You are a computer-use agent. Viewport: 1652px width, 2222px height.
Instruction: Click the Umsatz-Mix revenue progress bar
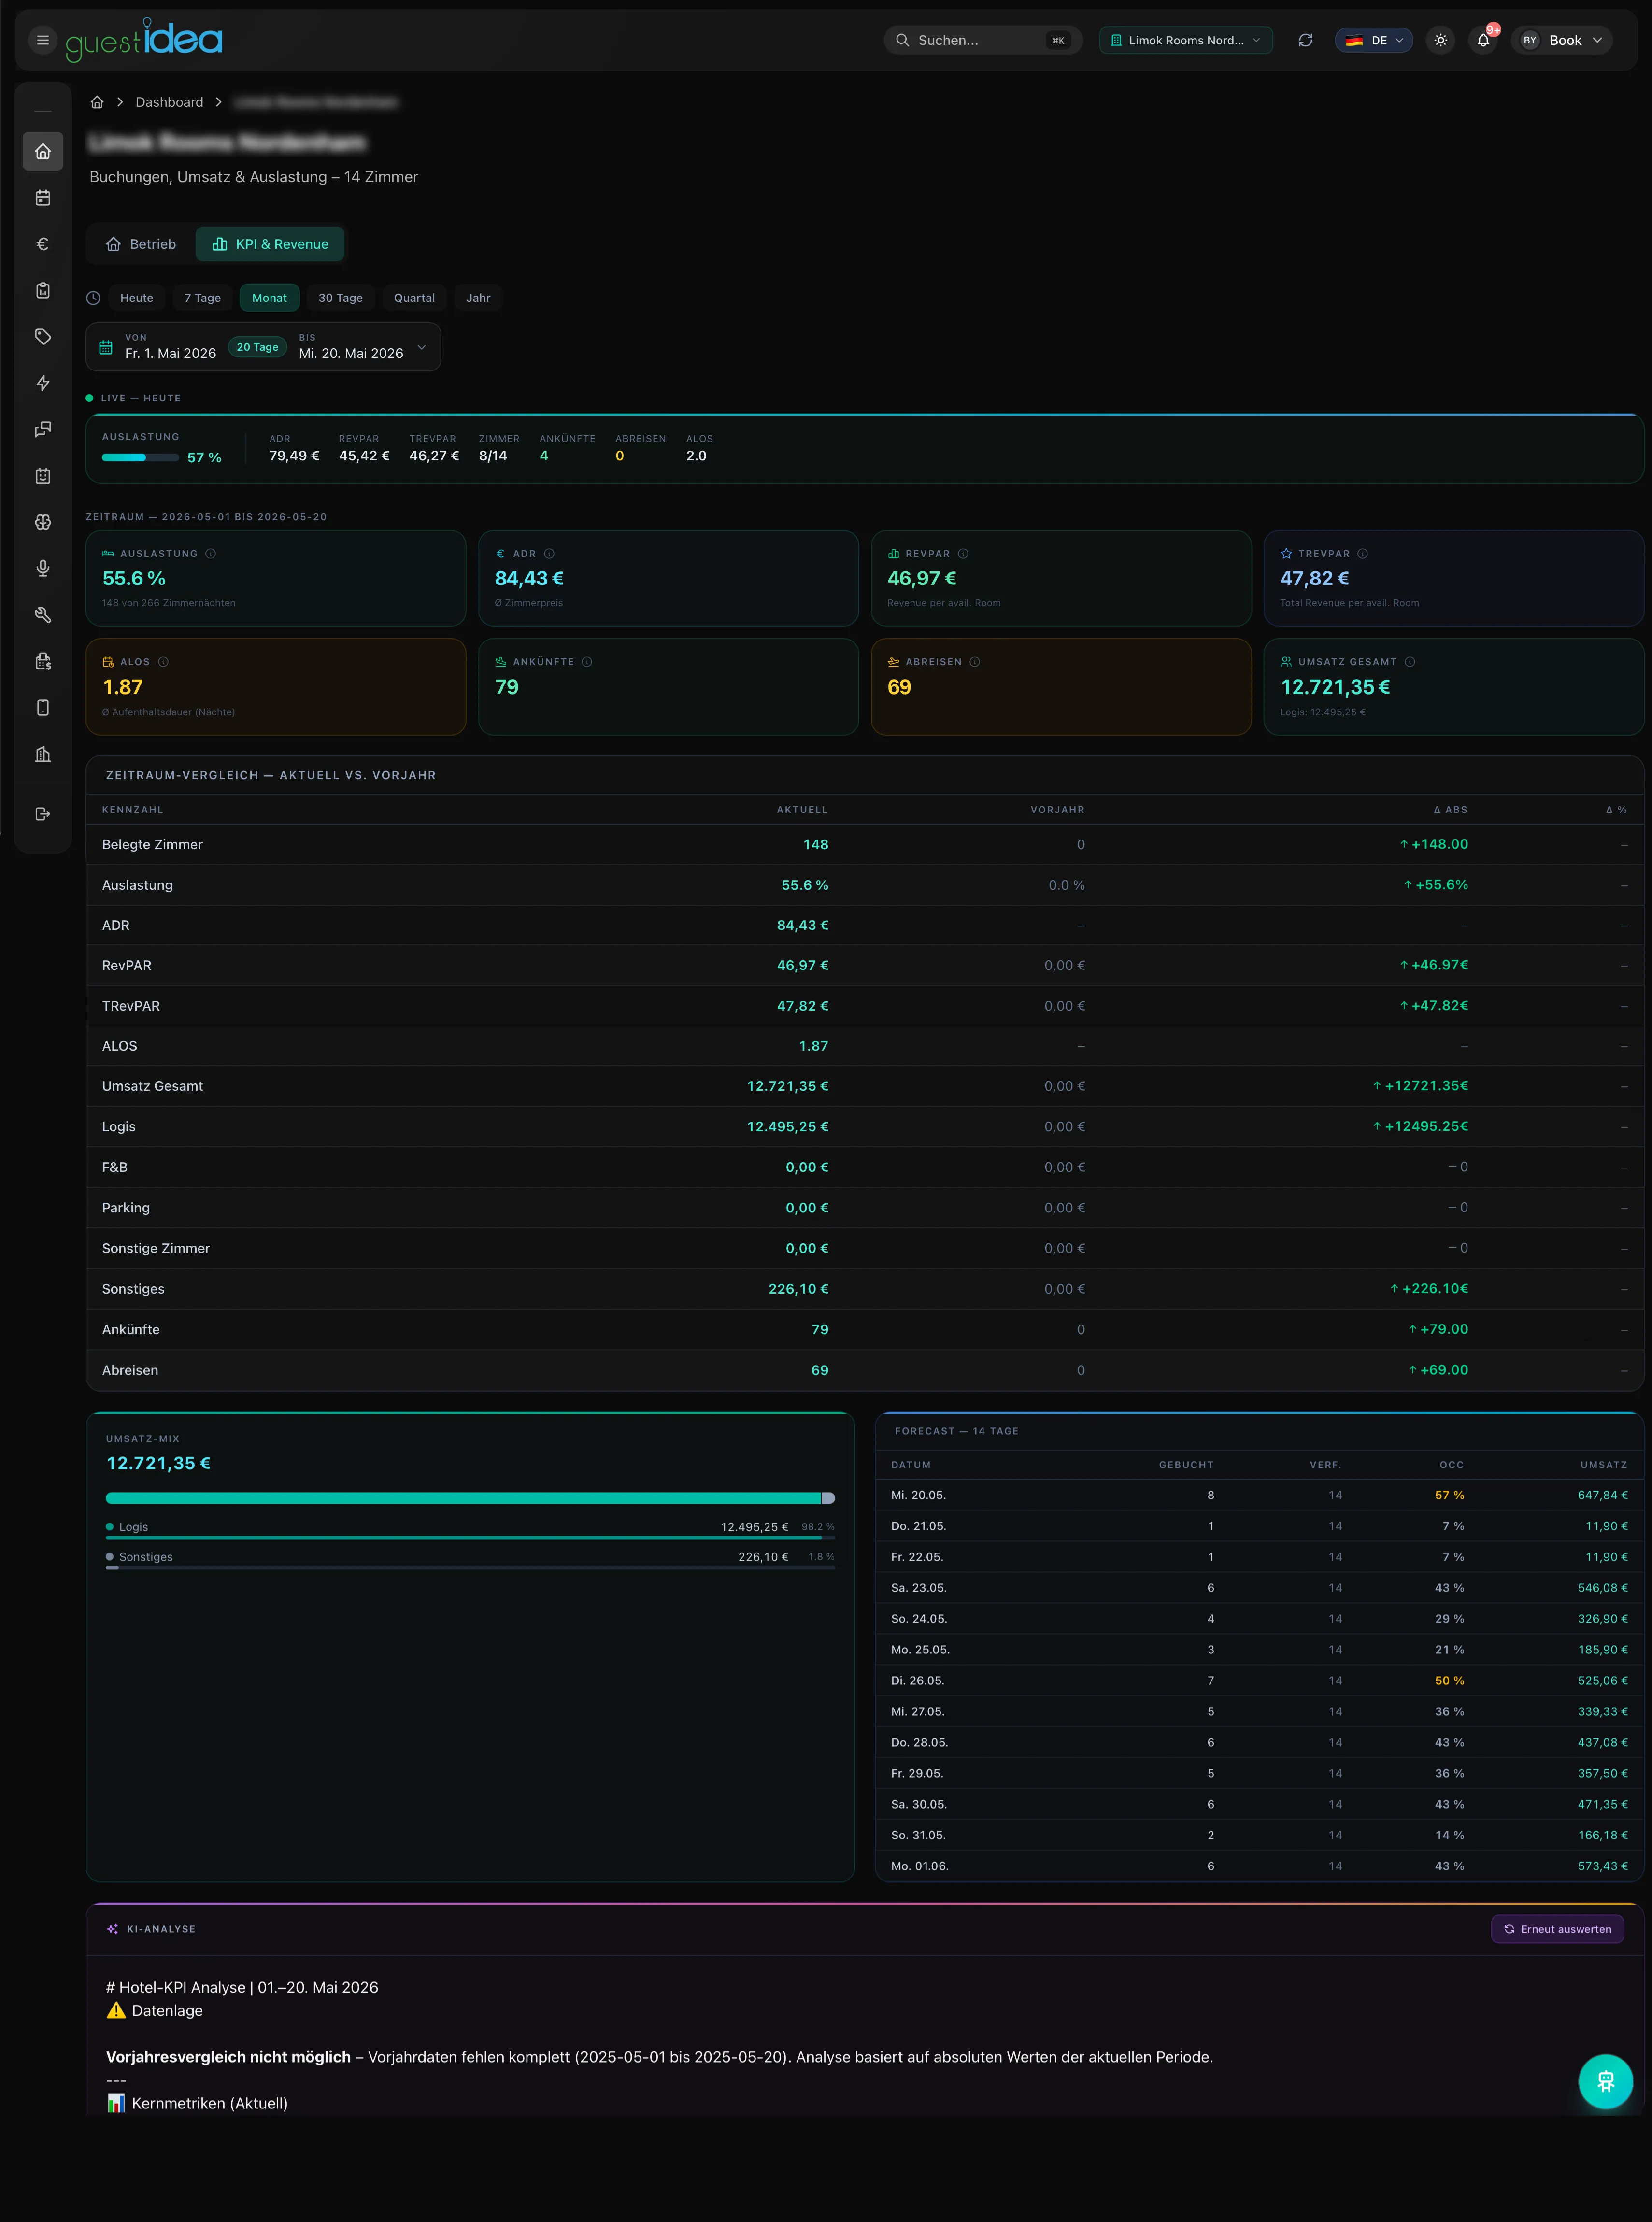point(470,1498)
